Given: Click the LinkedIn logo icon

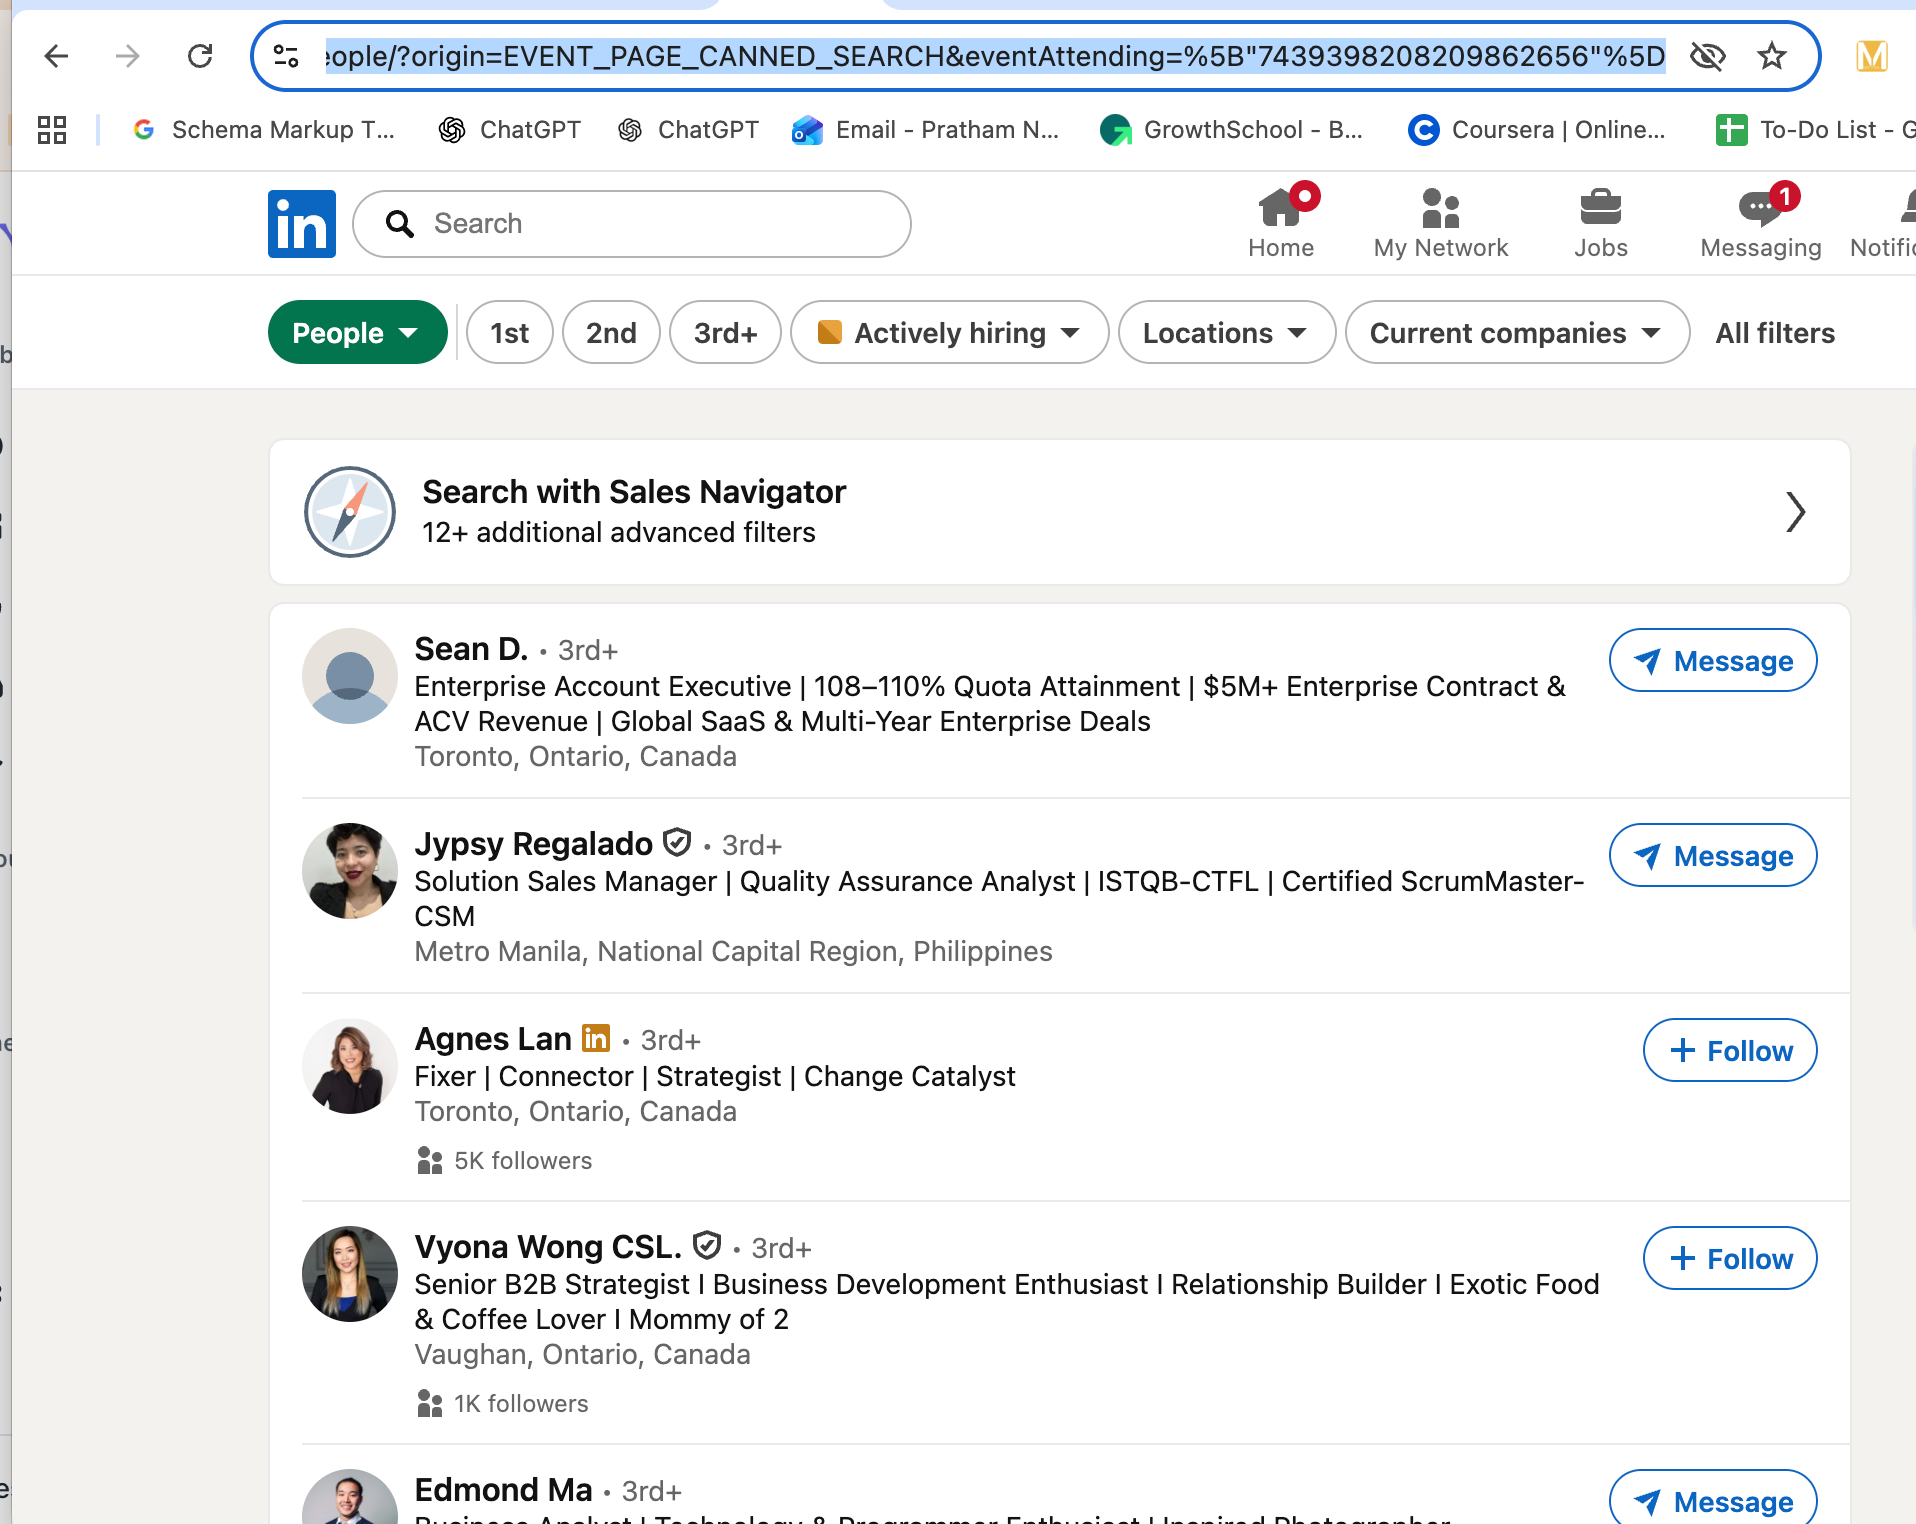Looking at the screenshot, I should [301, 224].
